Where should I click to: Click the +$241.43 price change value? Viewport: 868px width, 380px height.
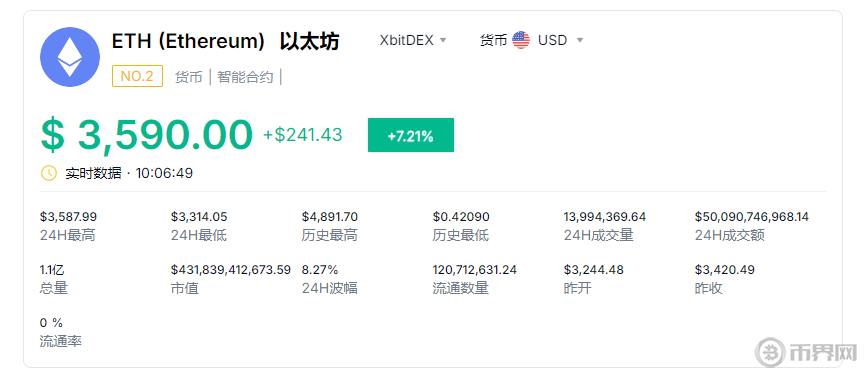coord(302,135)
